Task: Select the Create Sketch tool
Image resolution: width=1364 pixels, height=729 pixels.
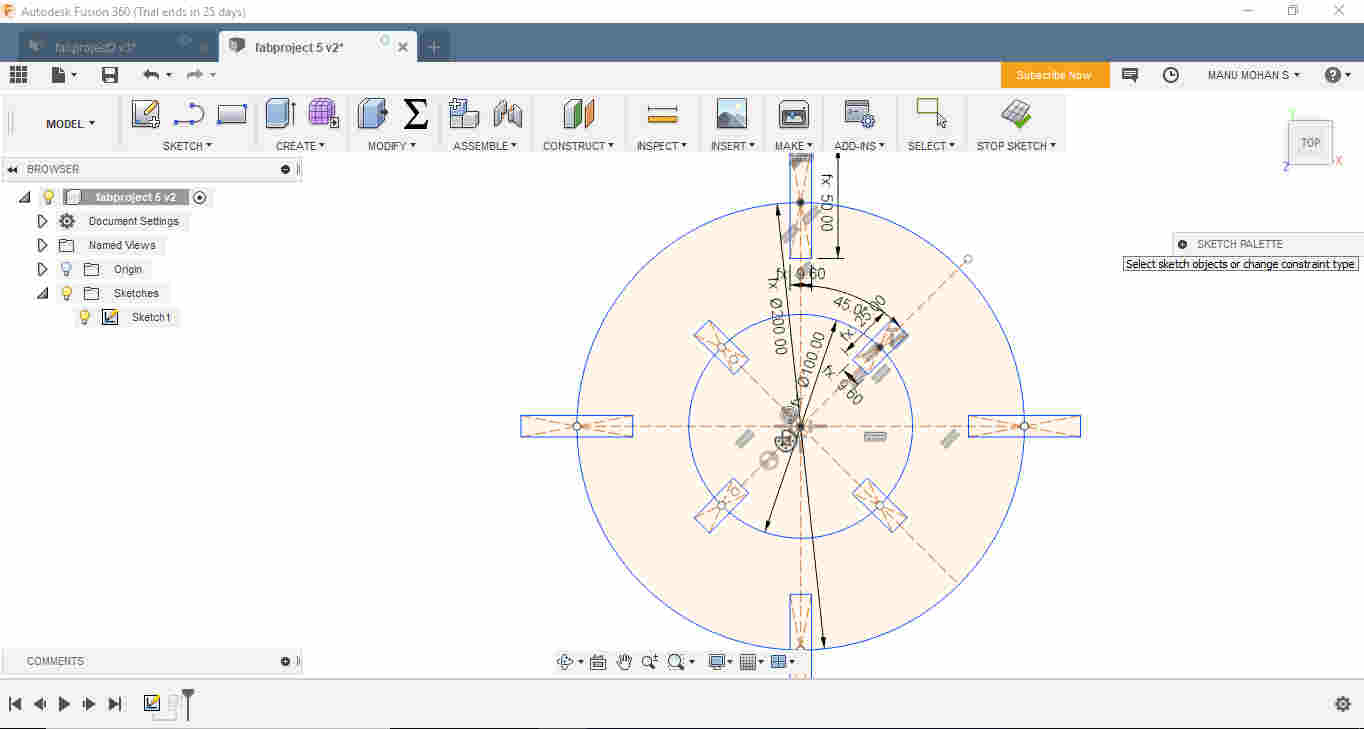Action: 146,114
